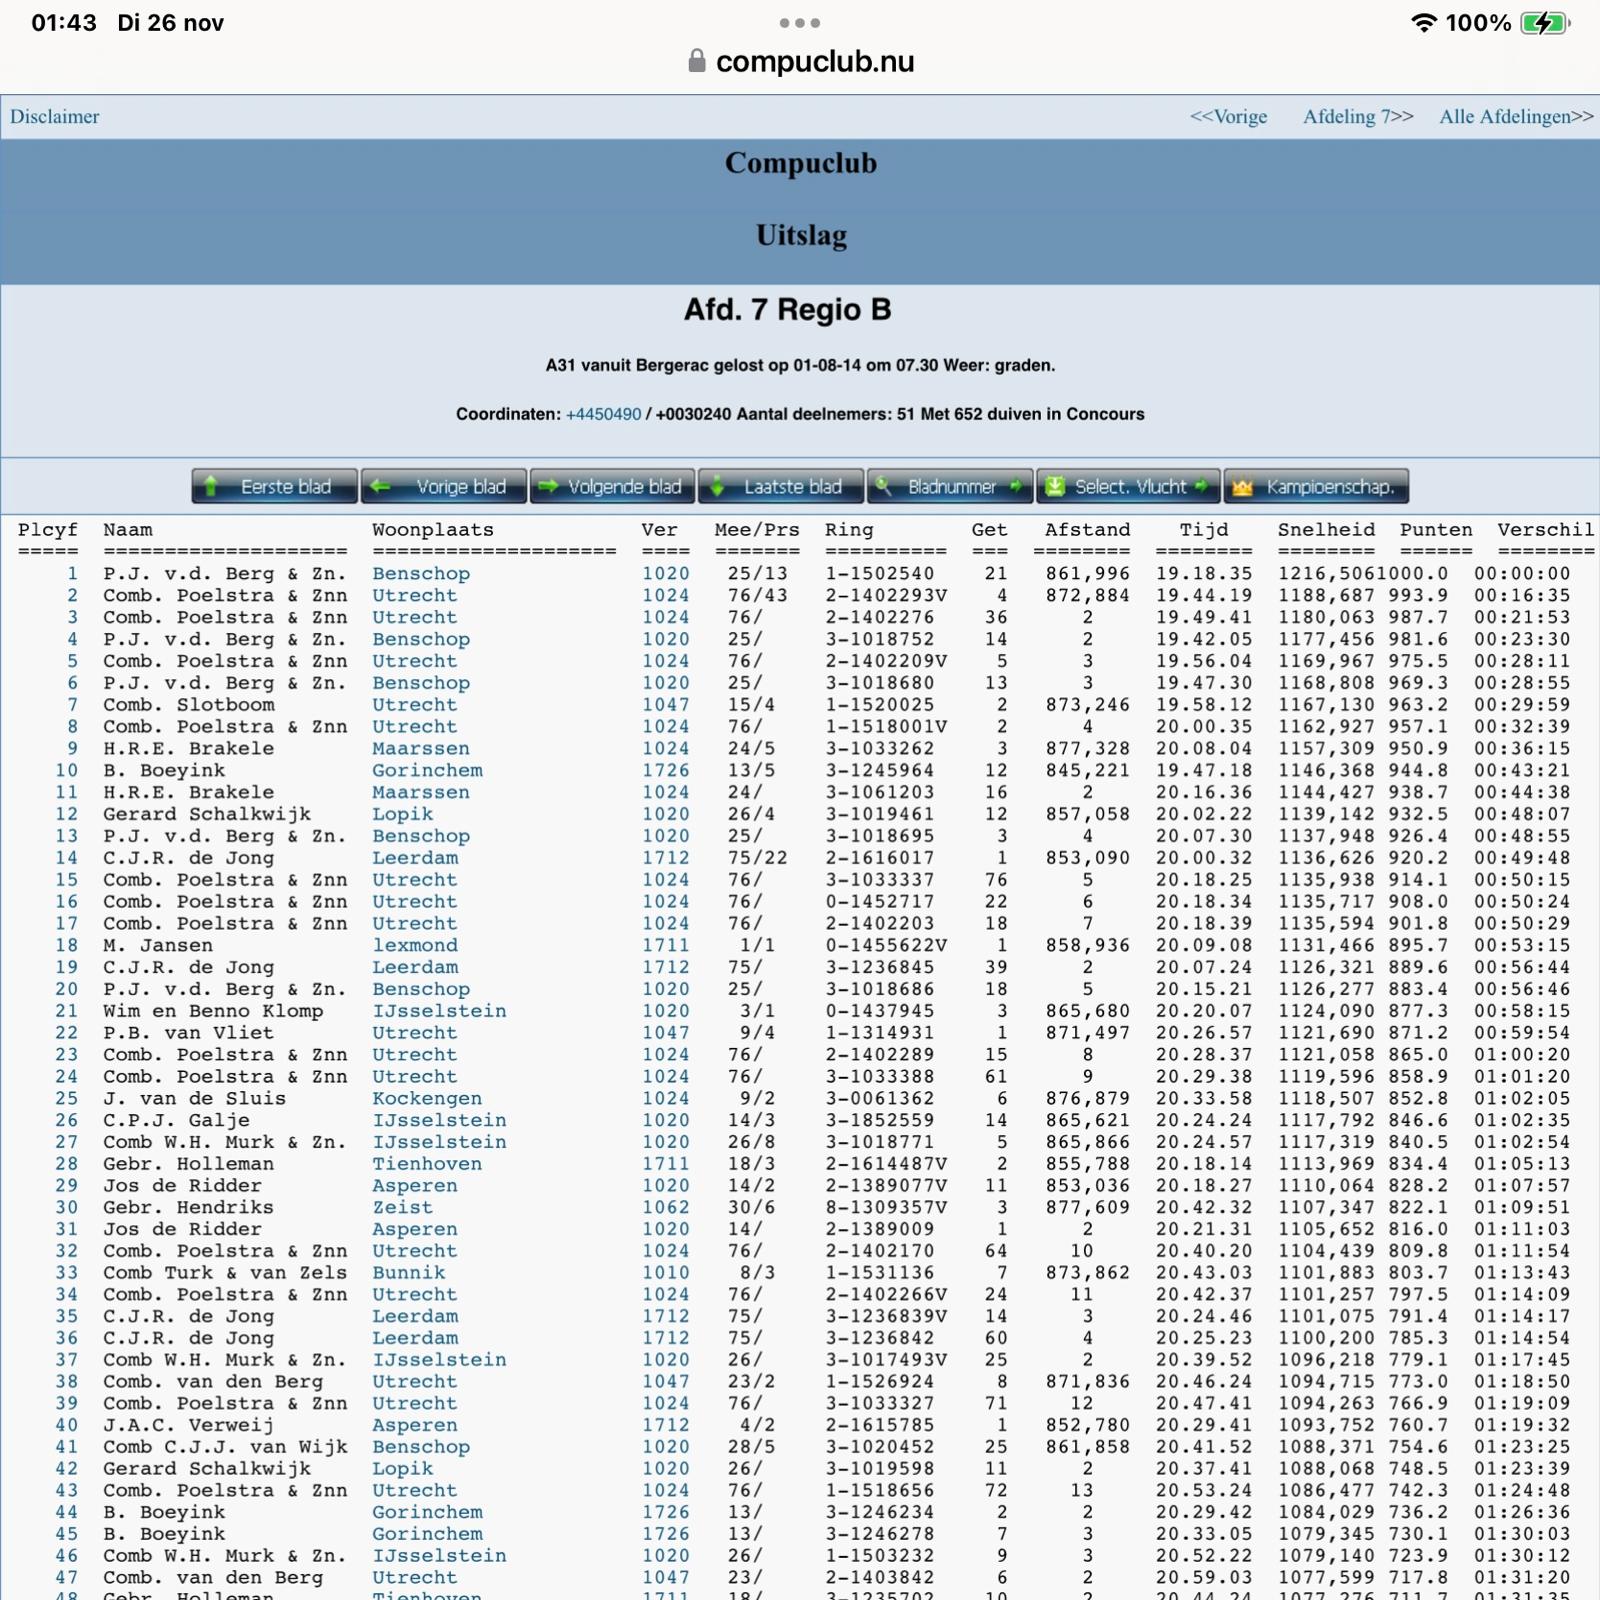Click the Vorige blad left-arrow icon
This screenshot has height=1600, width=1600.
[x=381, y=487]
